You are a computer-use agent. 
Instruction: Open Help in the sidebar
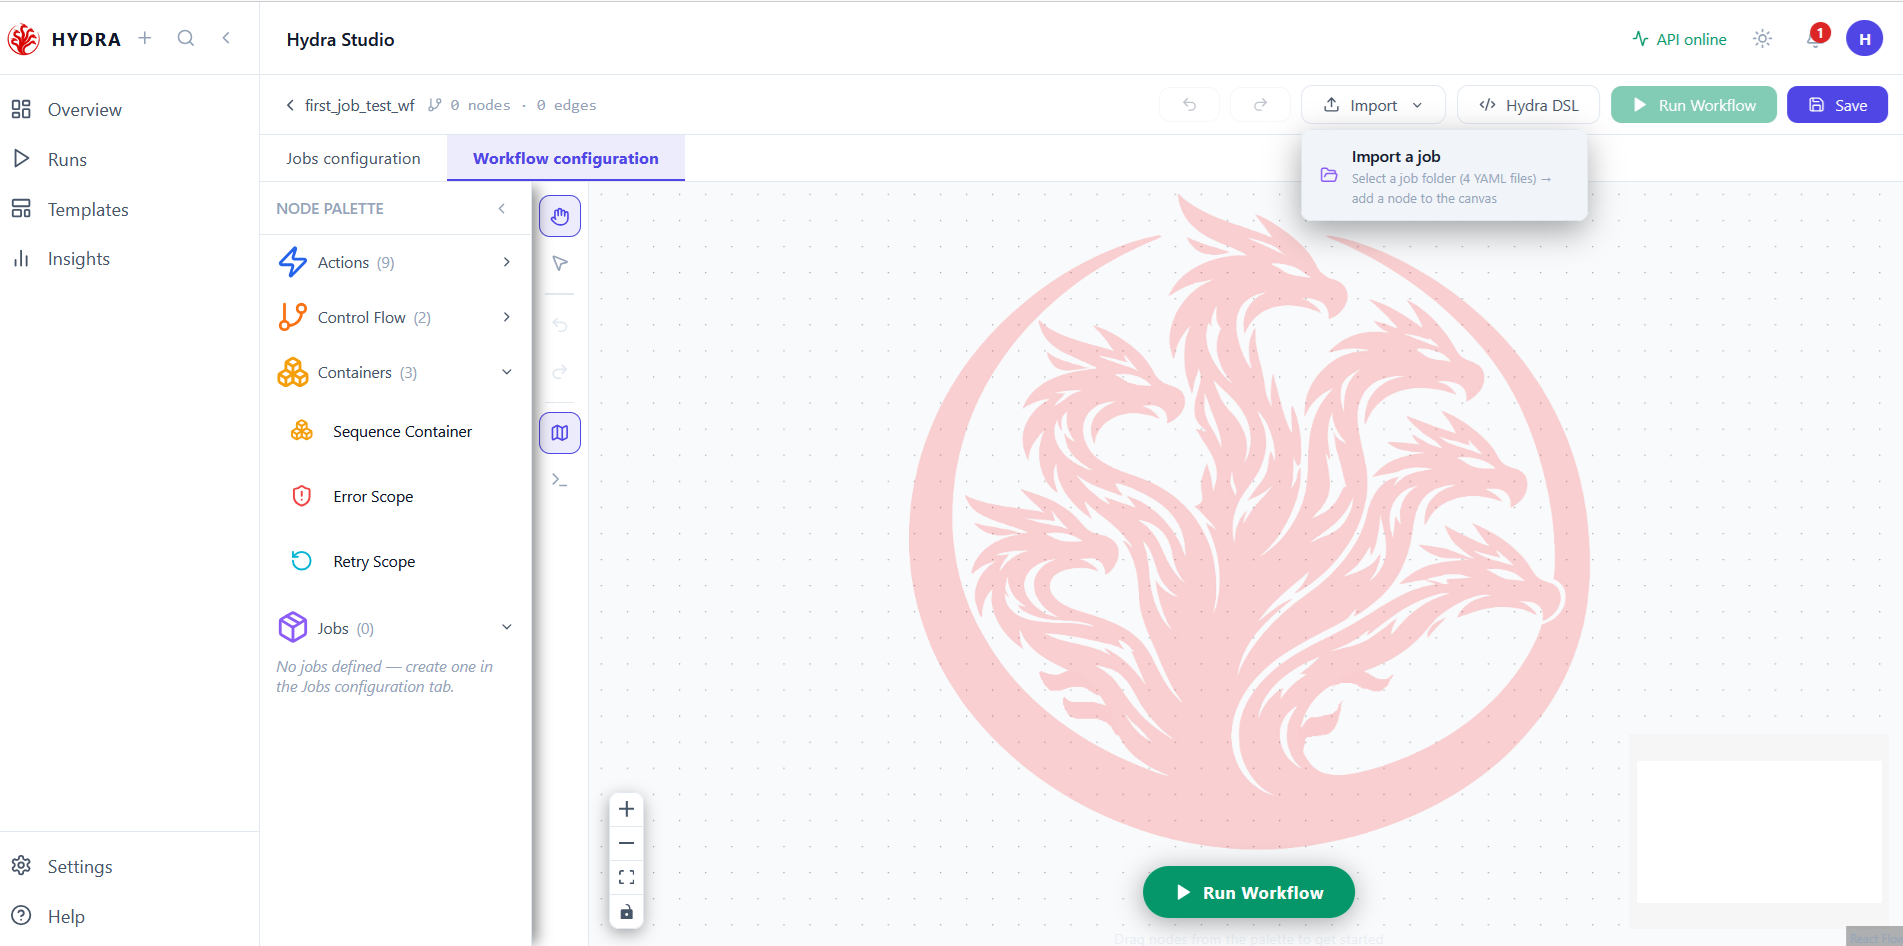pyautogui.click(x=129, y=916)
